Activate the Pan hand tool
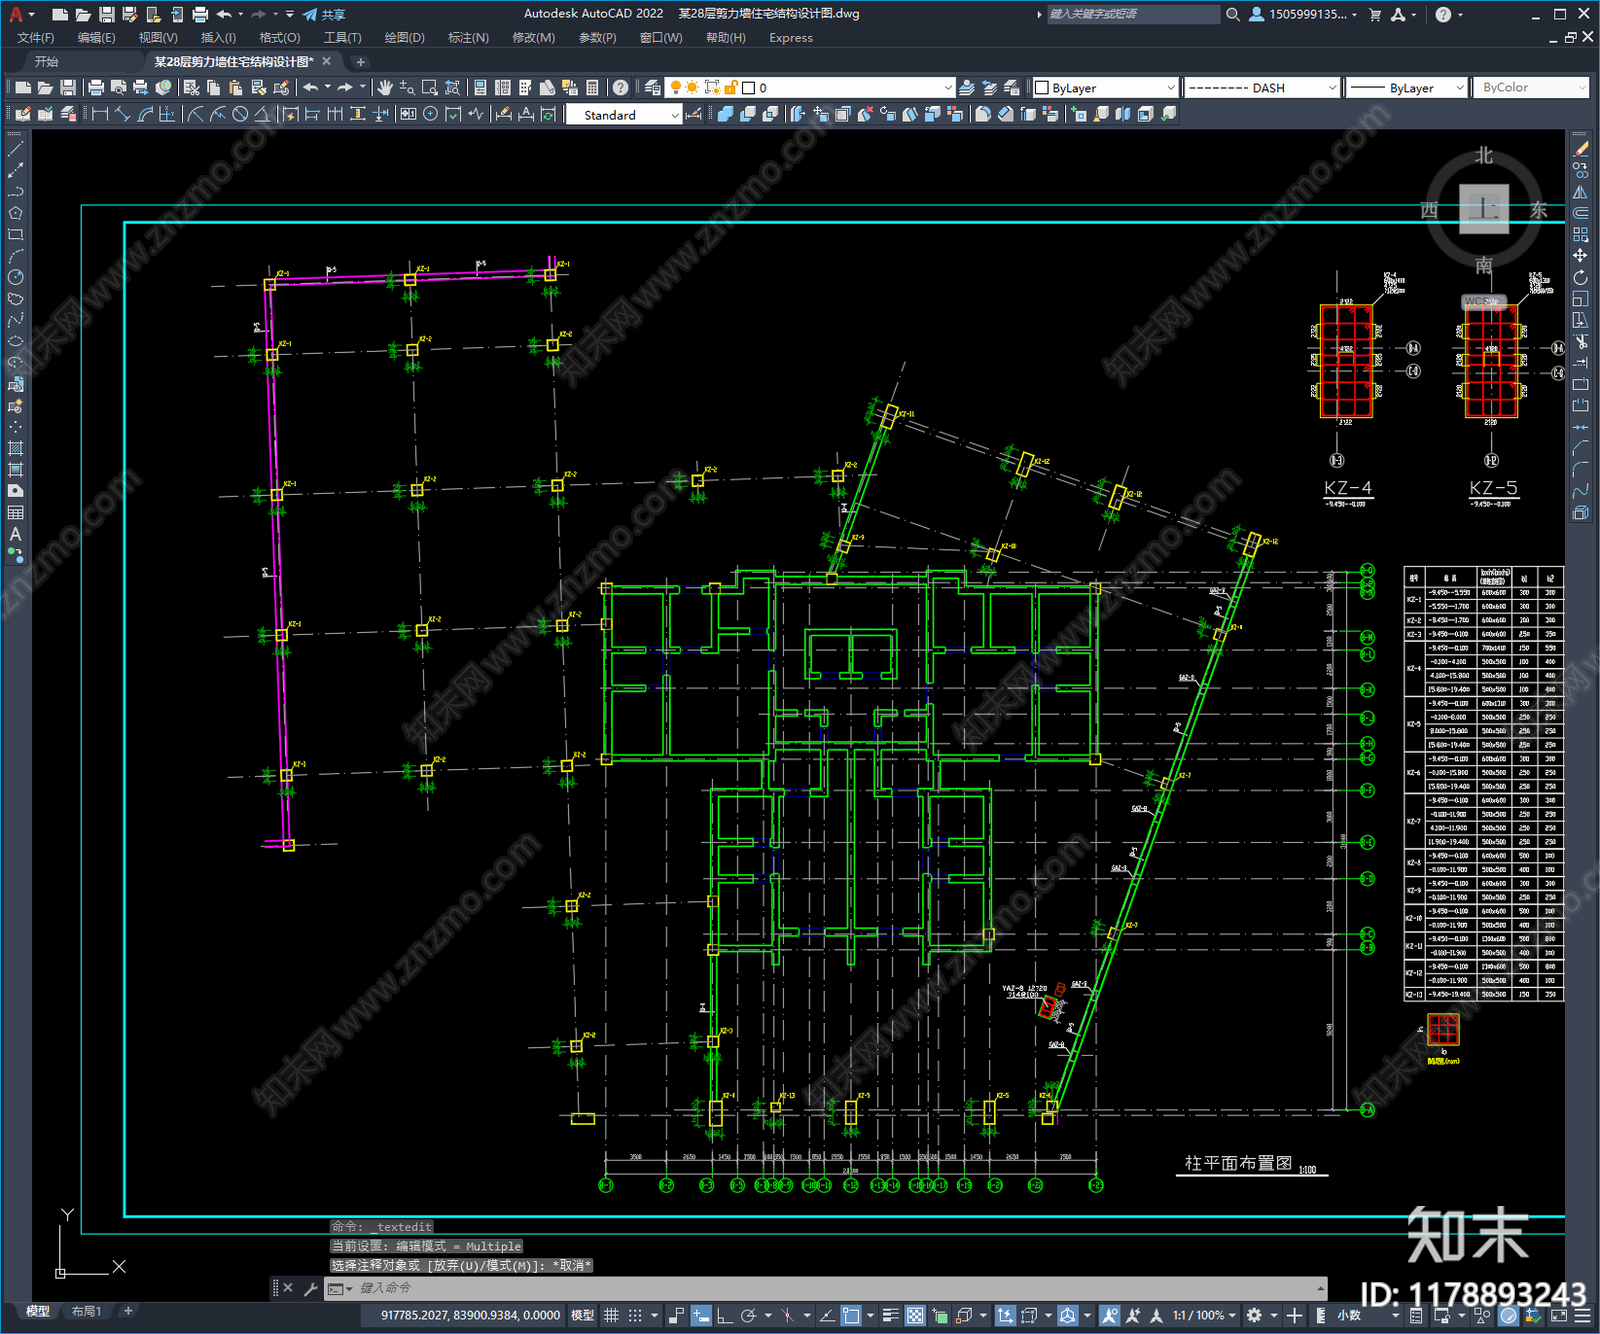This screenshot has width=1600, height=1334. point(385,88)
